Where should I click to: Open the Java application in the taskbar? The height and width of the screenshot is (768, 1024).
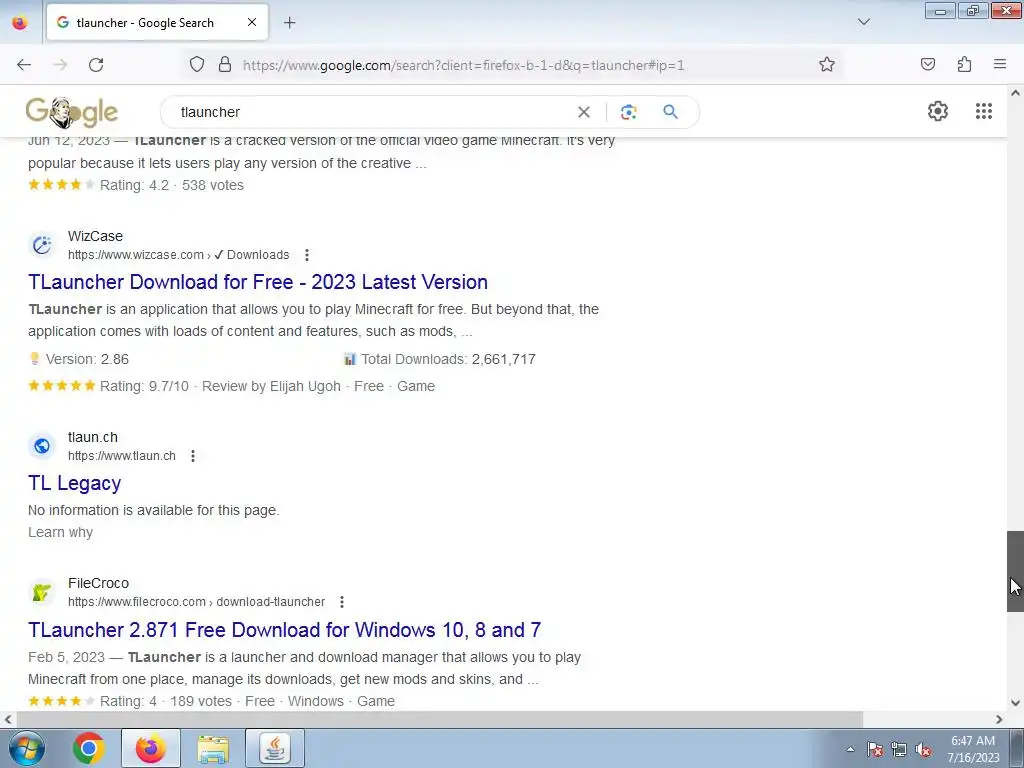pos(275,748)
